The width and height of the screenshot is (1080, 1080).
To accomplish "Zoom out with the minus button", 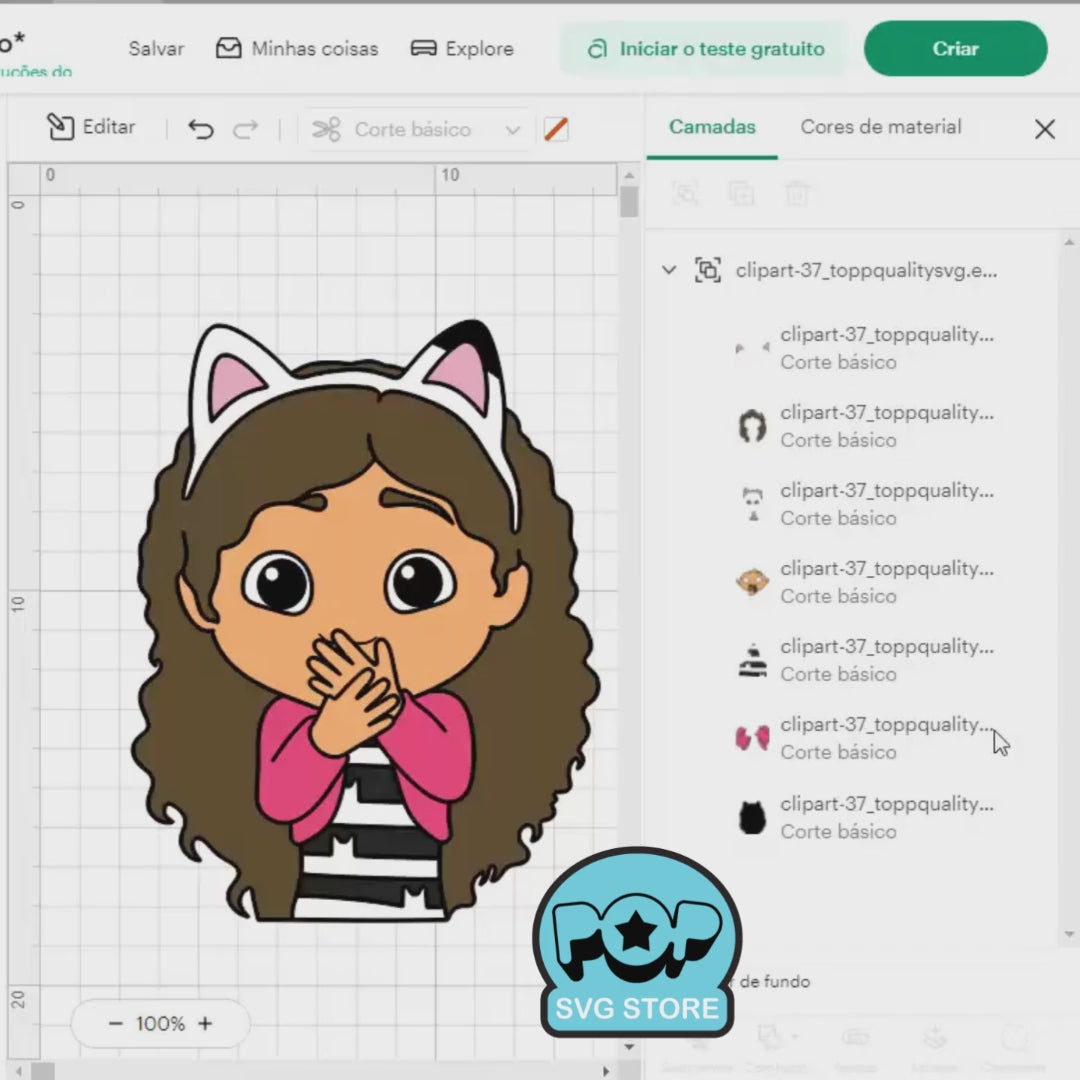I will pos(115,1024).
